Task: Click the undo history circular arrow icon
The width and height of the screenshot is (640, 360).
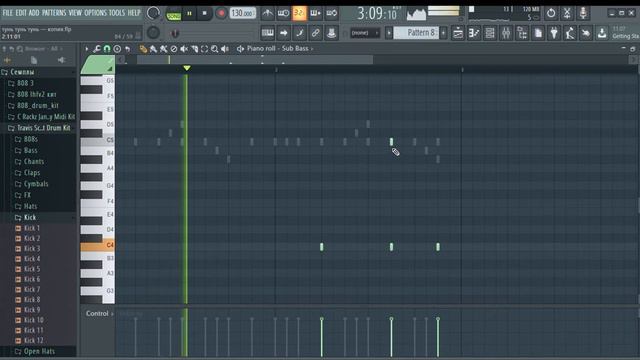Action: pos(551,13)
